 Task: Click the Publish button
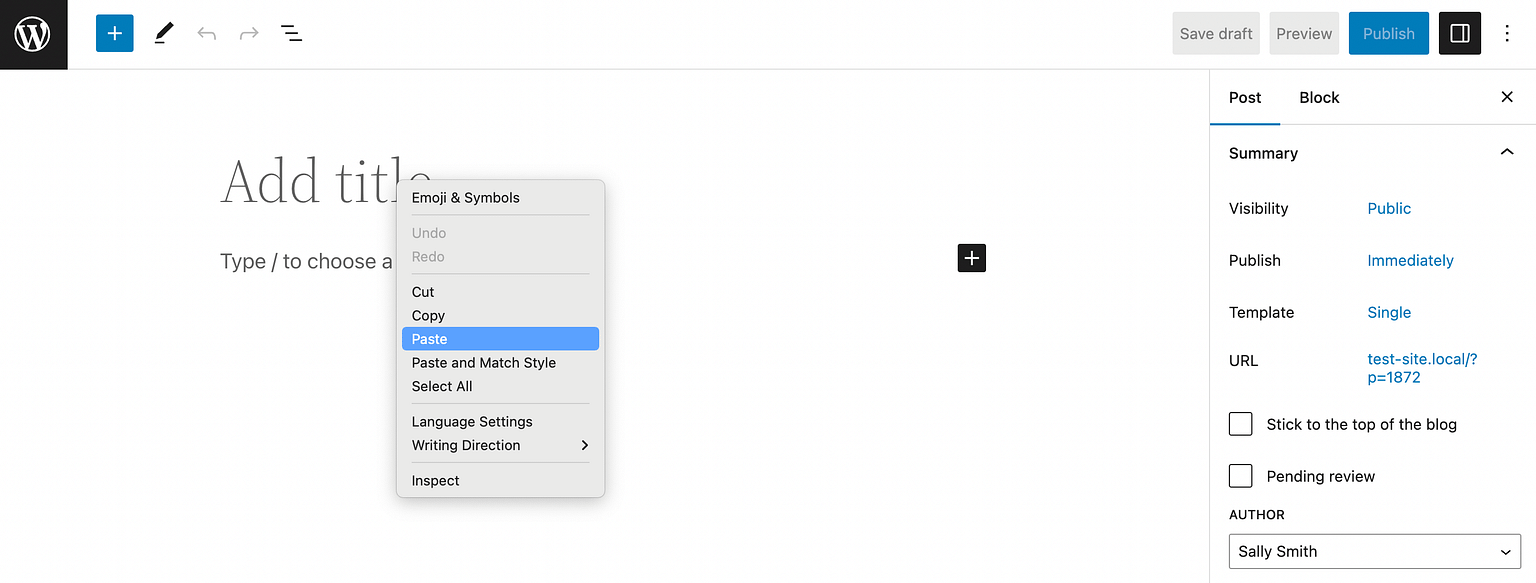1388,33
